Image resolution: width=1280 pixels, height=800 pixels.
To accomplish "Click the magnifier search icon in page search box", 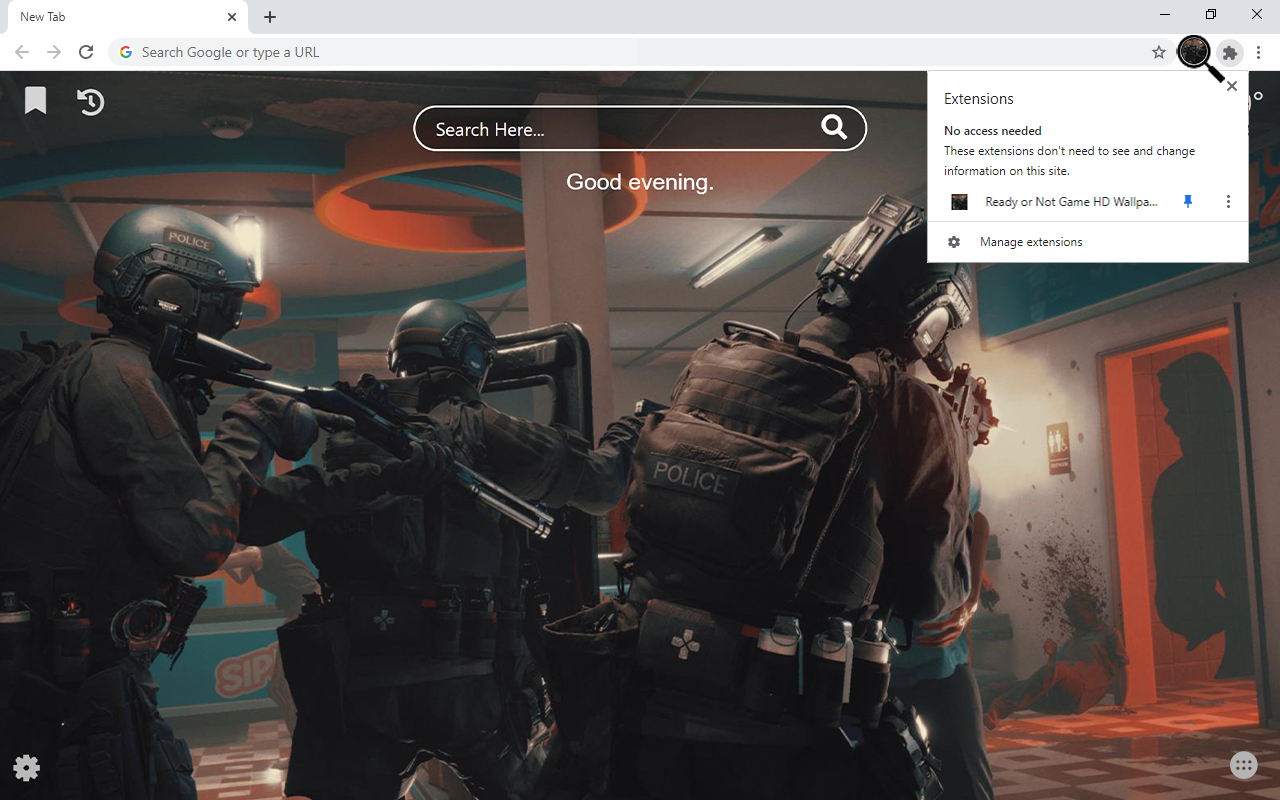I will coord(834,127).
